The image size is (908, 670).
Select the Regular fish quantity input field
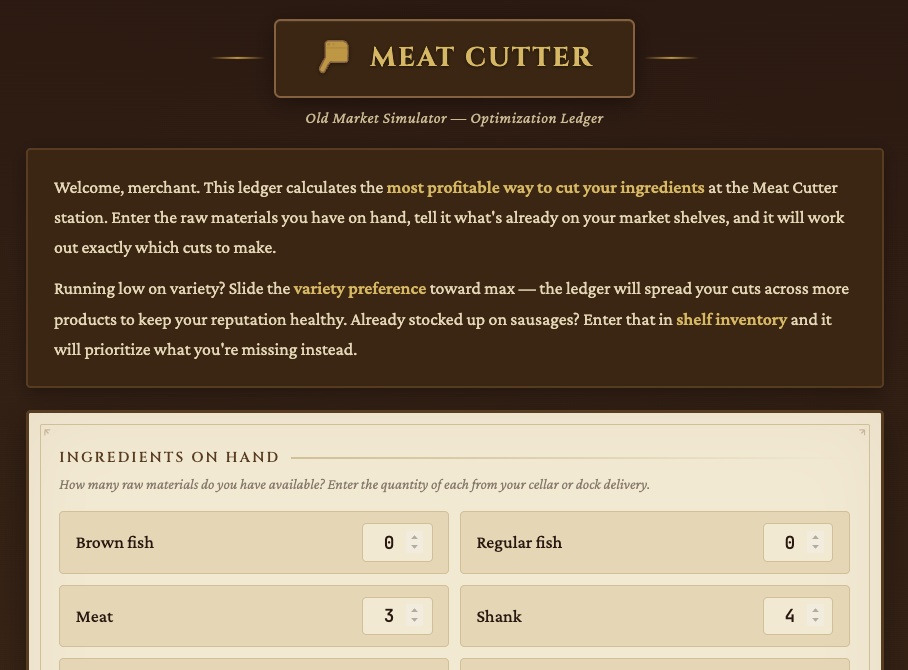pos(790,542)
